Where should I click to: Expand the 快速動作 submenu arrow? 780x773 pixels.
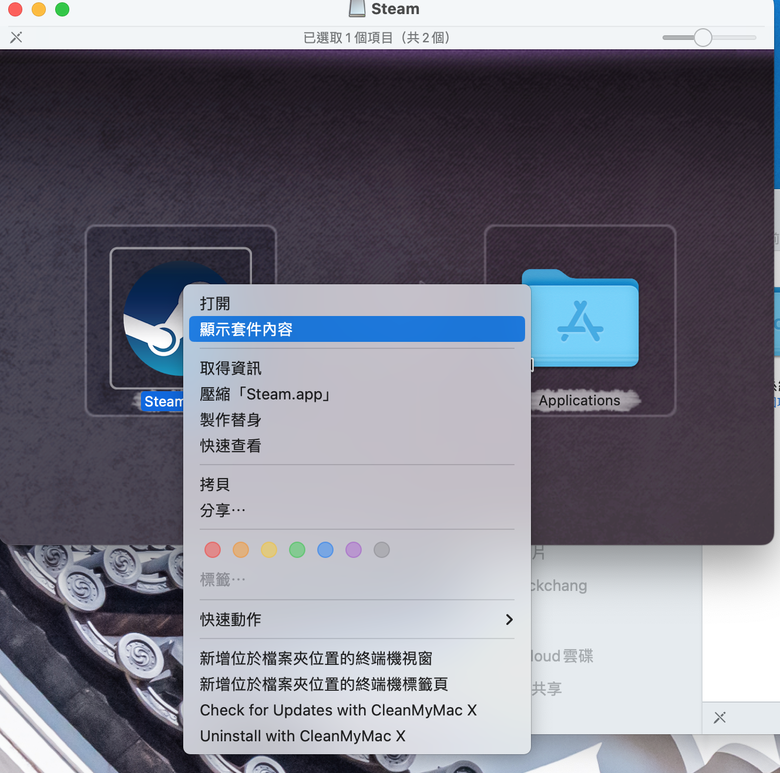point(509,619)
